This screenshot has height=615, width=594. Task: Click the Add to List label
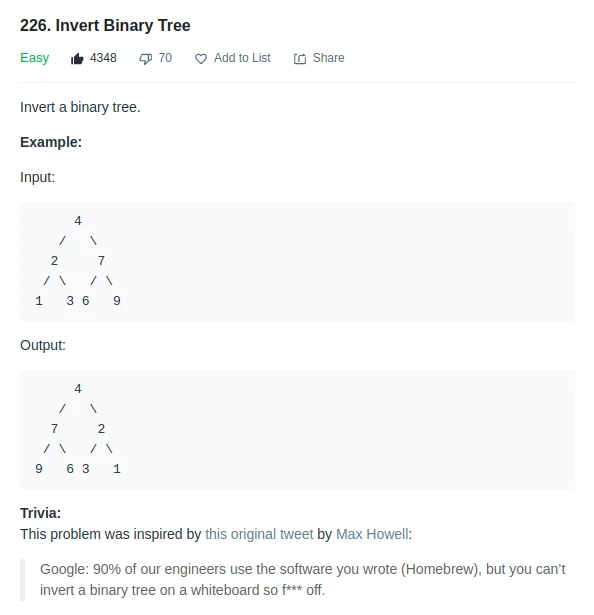[x=242, y=58]
